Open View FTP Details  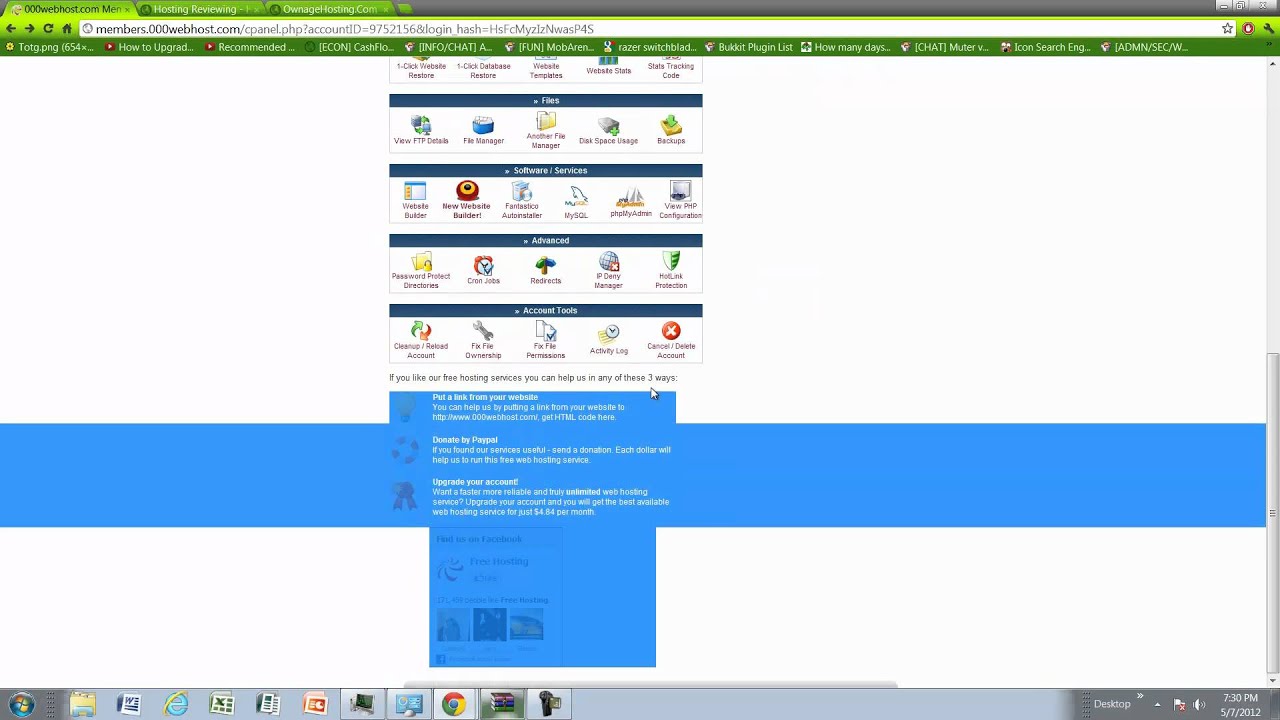click(421, 131)
